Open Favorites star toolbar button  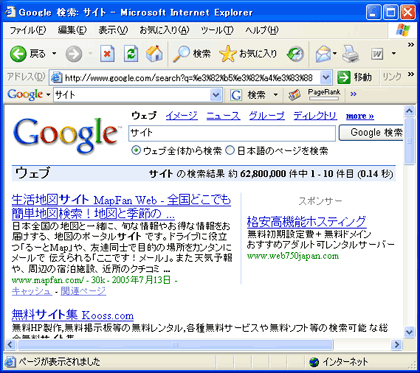[228, 54]
